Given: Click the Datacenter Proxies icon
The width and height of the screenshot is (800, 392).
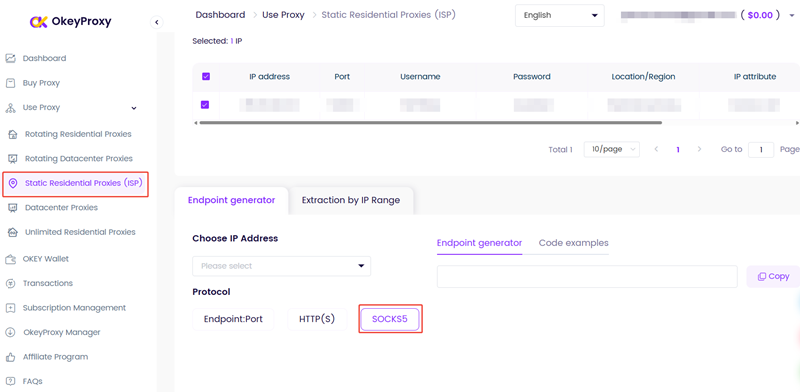Looking at the screenshot, I should coord(13,208).
